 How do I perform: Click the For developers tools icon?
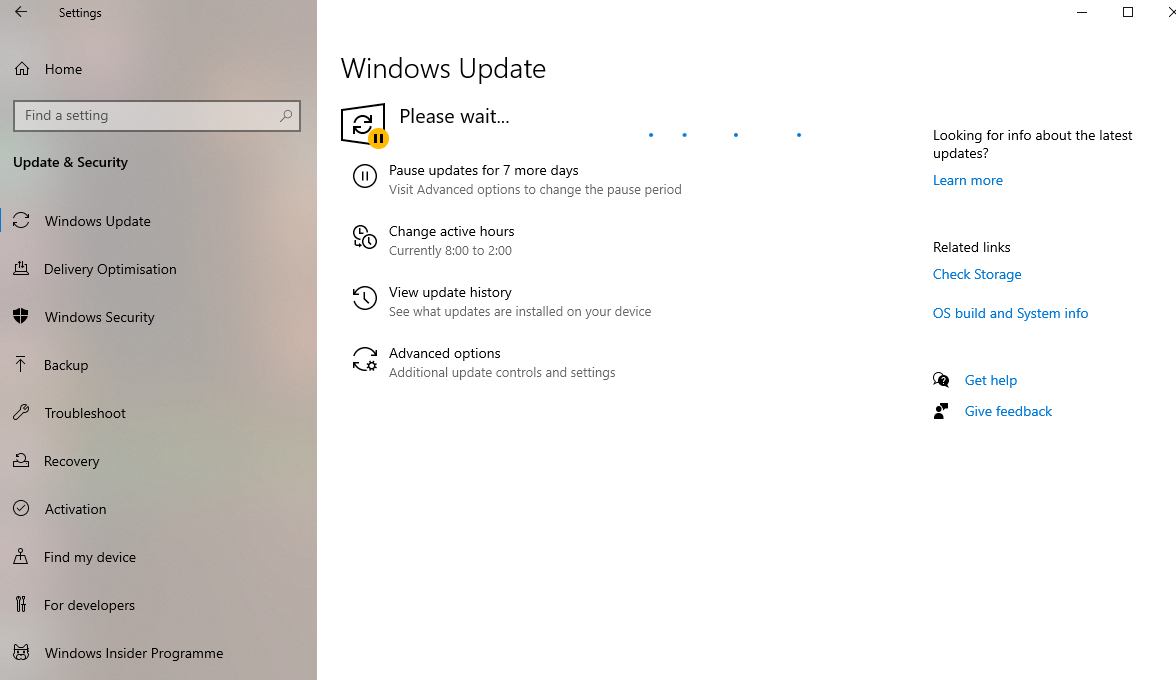coord(21,604)
